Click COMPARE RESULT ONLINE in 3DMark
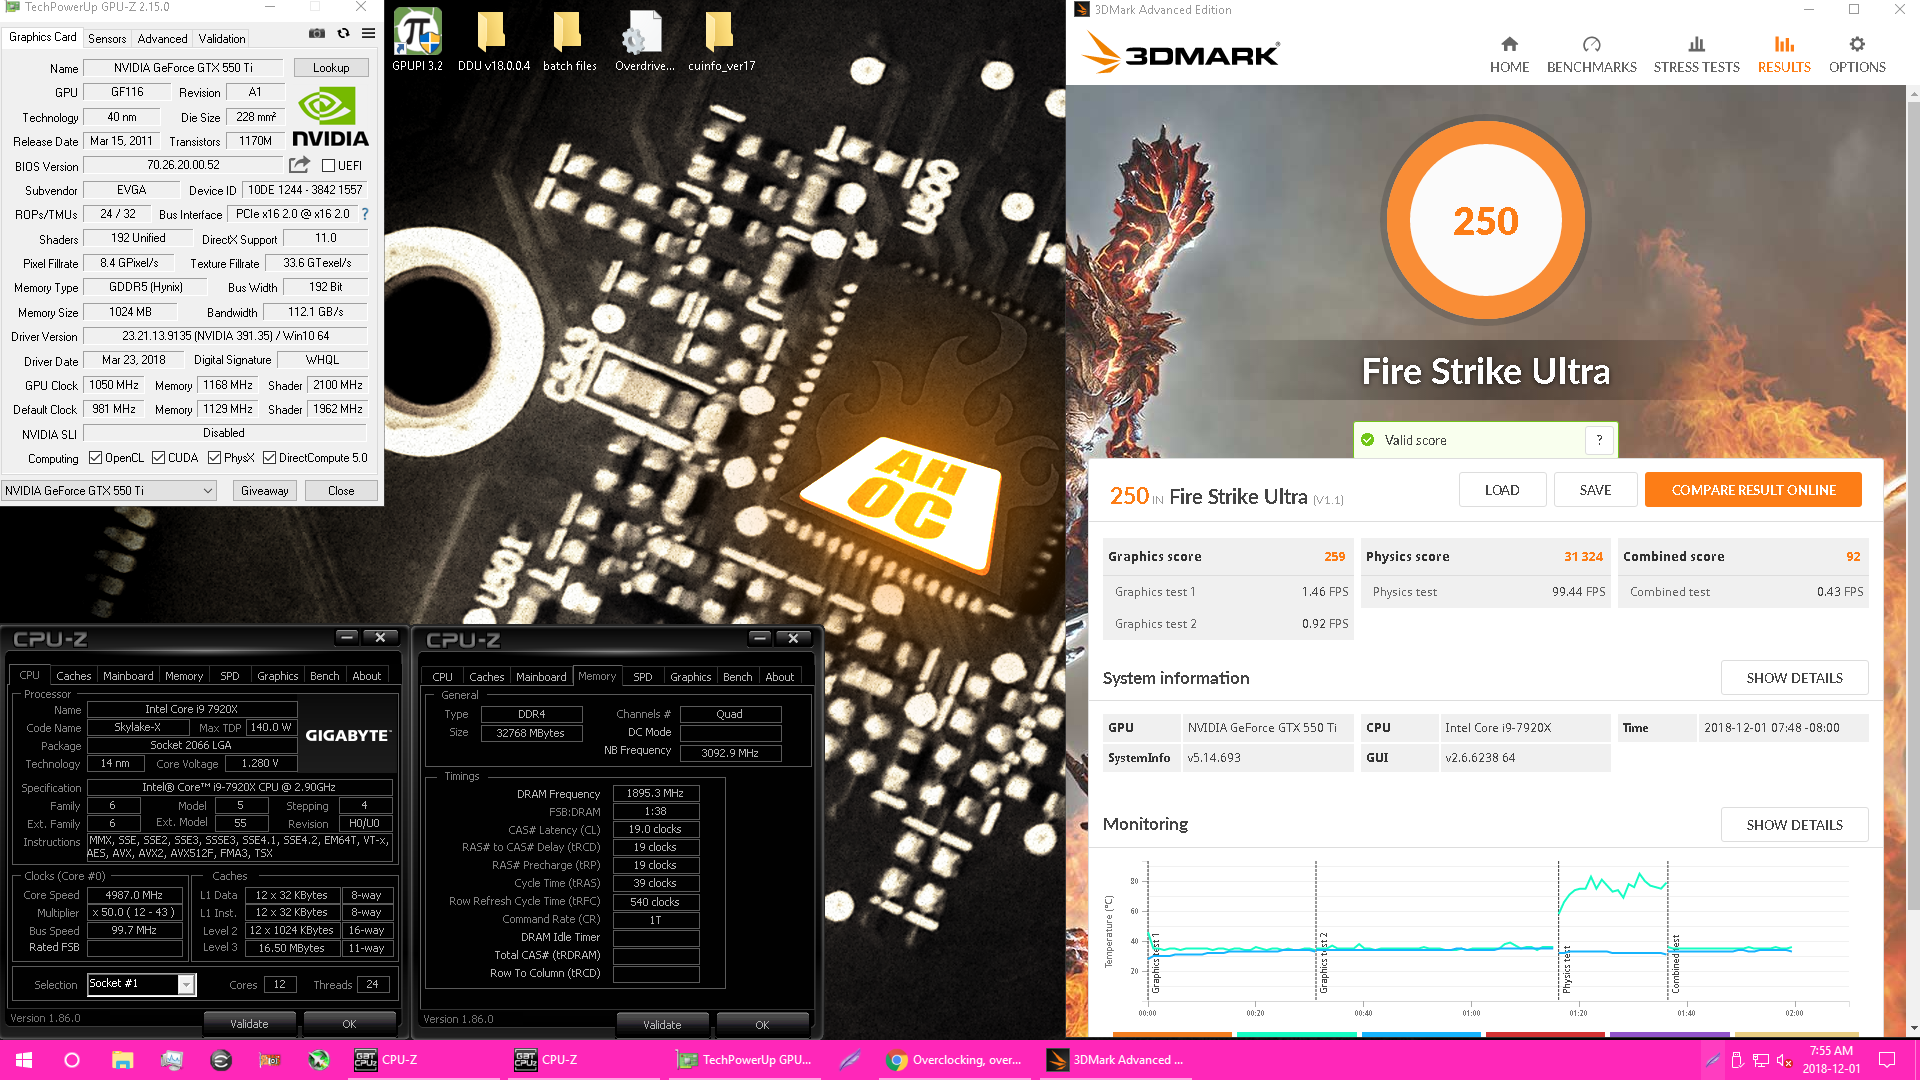Viewport: 1920px width, 1080px height. pyautogui.click(x=1753, y=490)
